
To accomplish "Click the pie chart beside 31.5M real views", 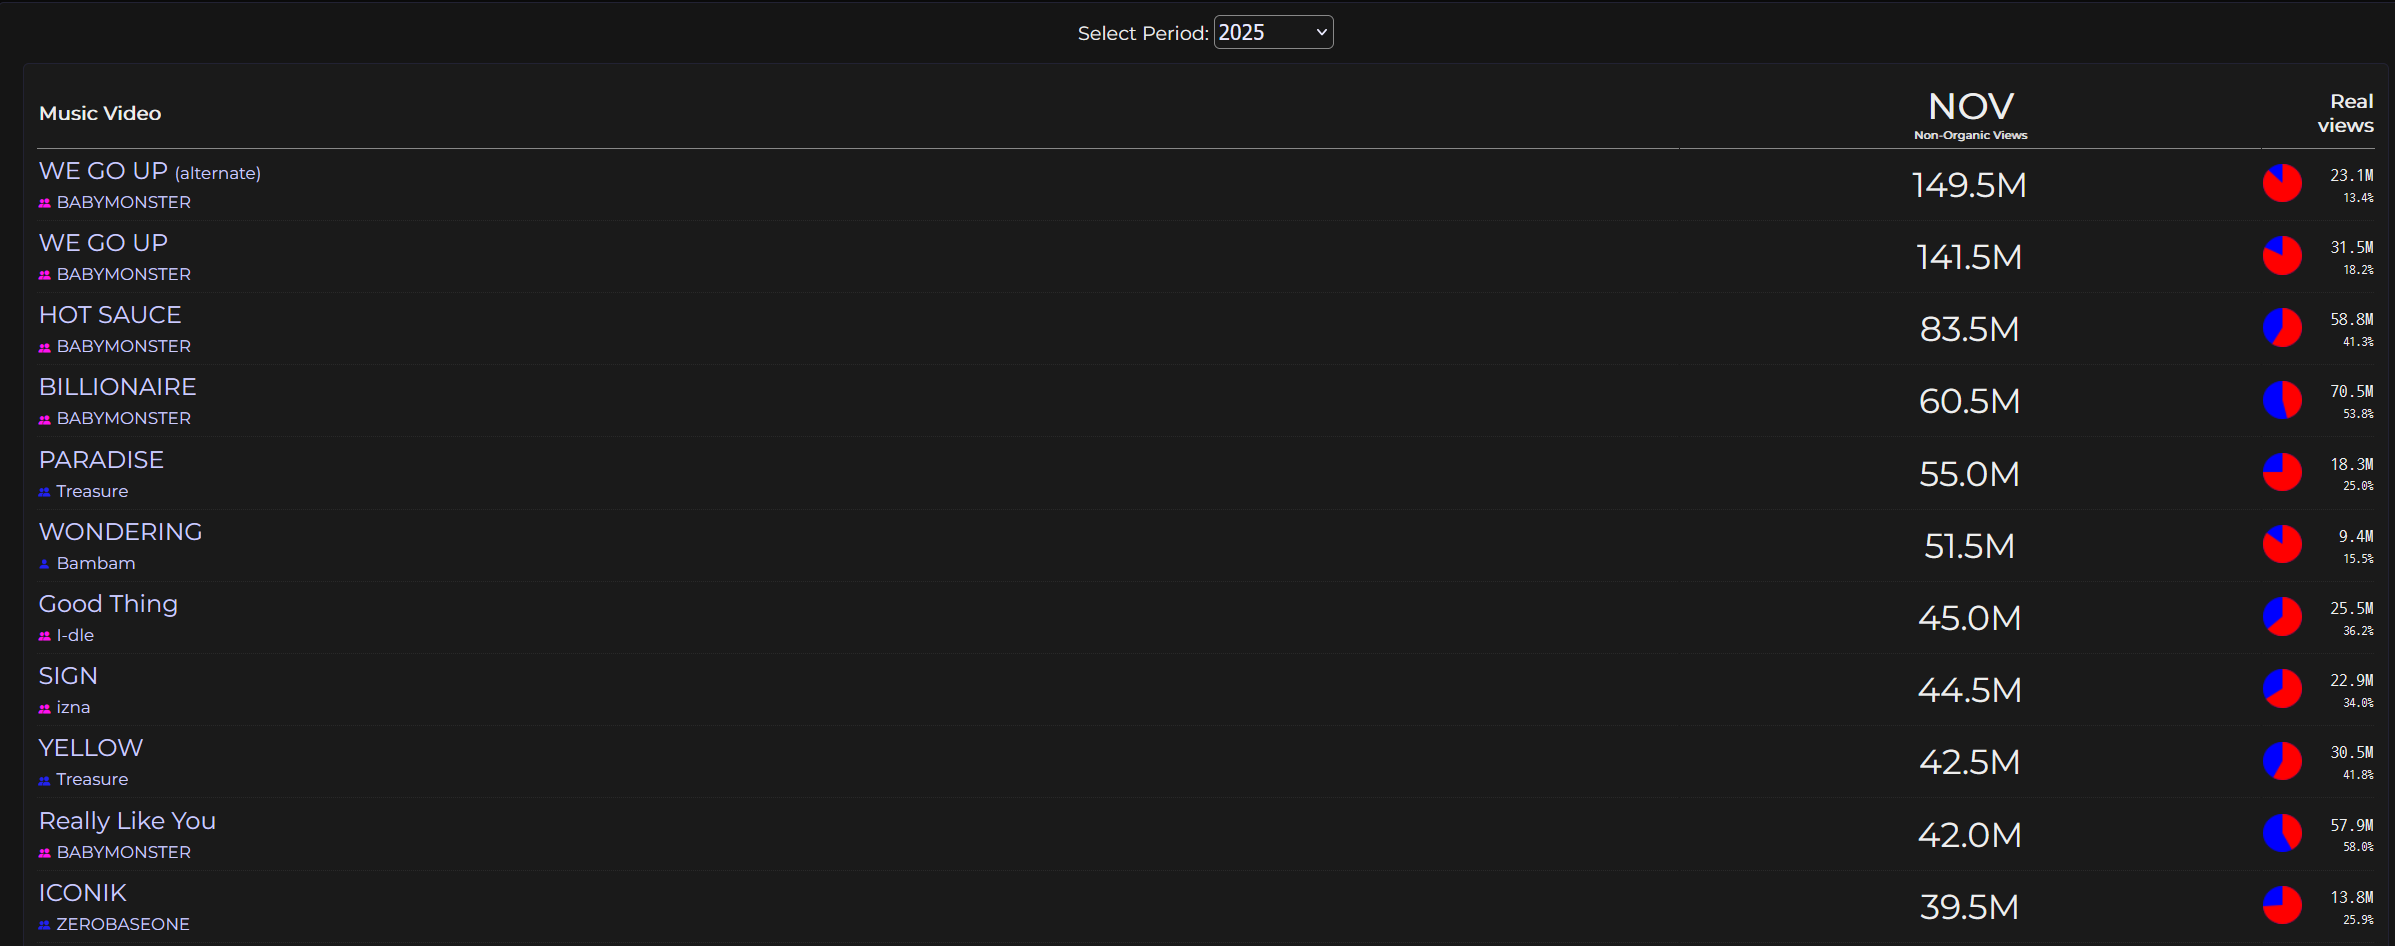I will [2282, 256].
